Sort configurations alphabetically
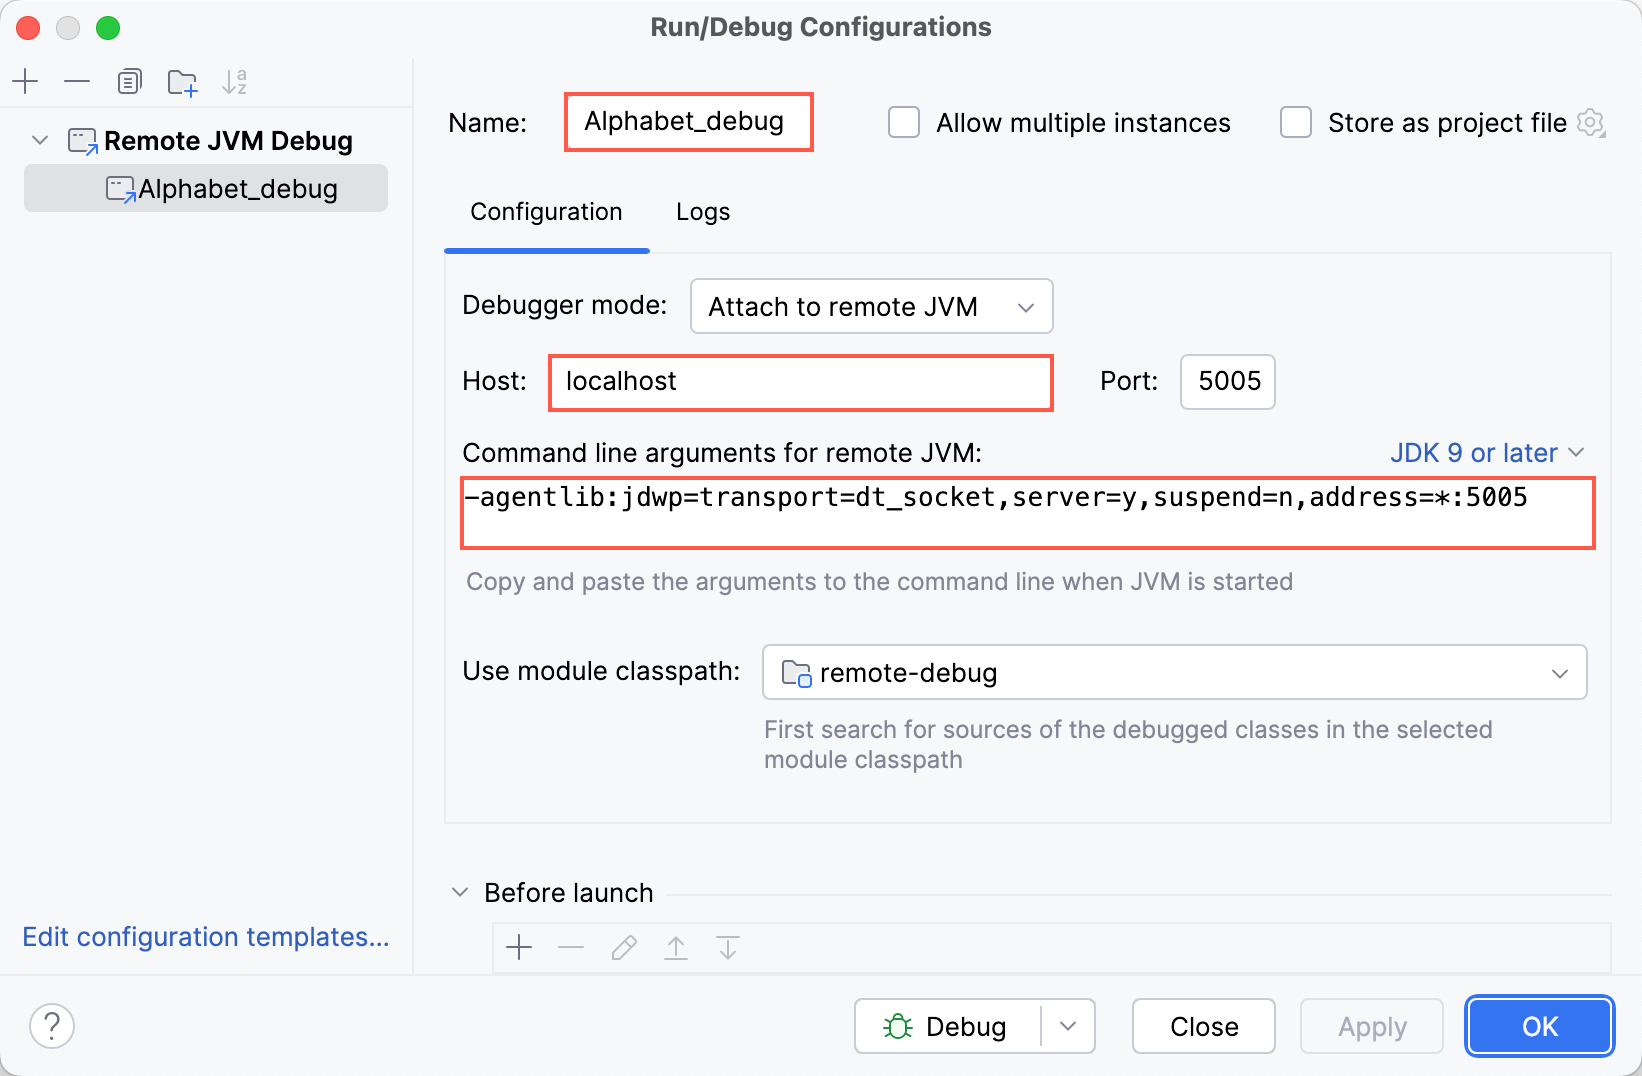The width and height of the screenshot is (1642, 1076). click(235, 81)
